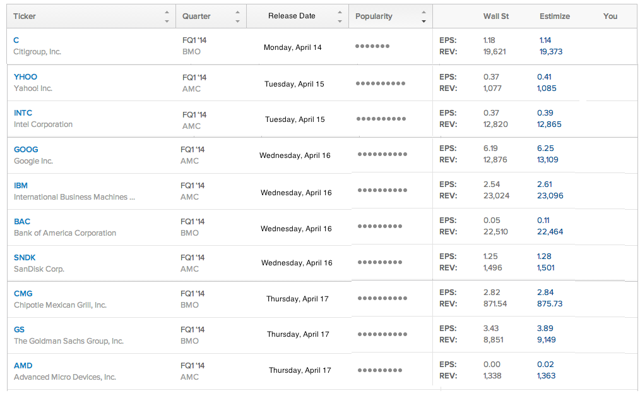The height and width of the screenshot is (393, 640).
Task: Sort table by Ticker column arrows
Action: [x=167, y=16]
